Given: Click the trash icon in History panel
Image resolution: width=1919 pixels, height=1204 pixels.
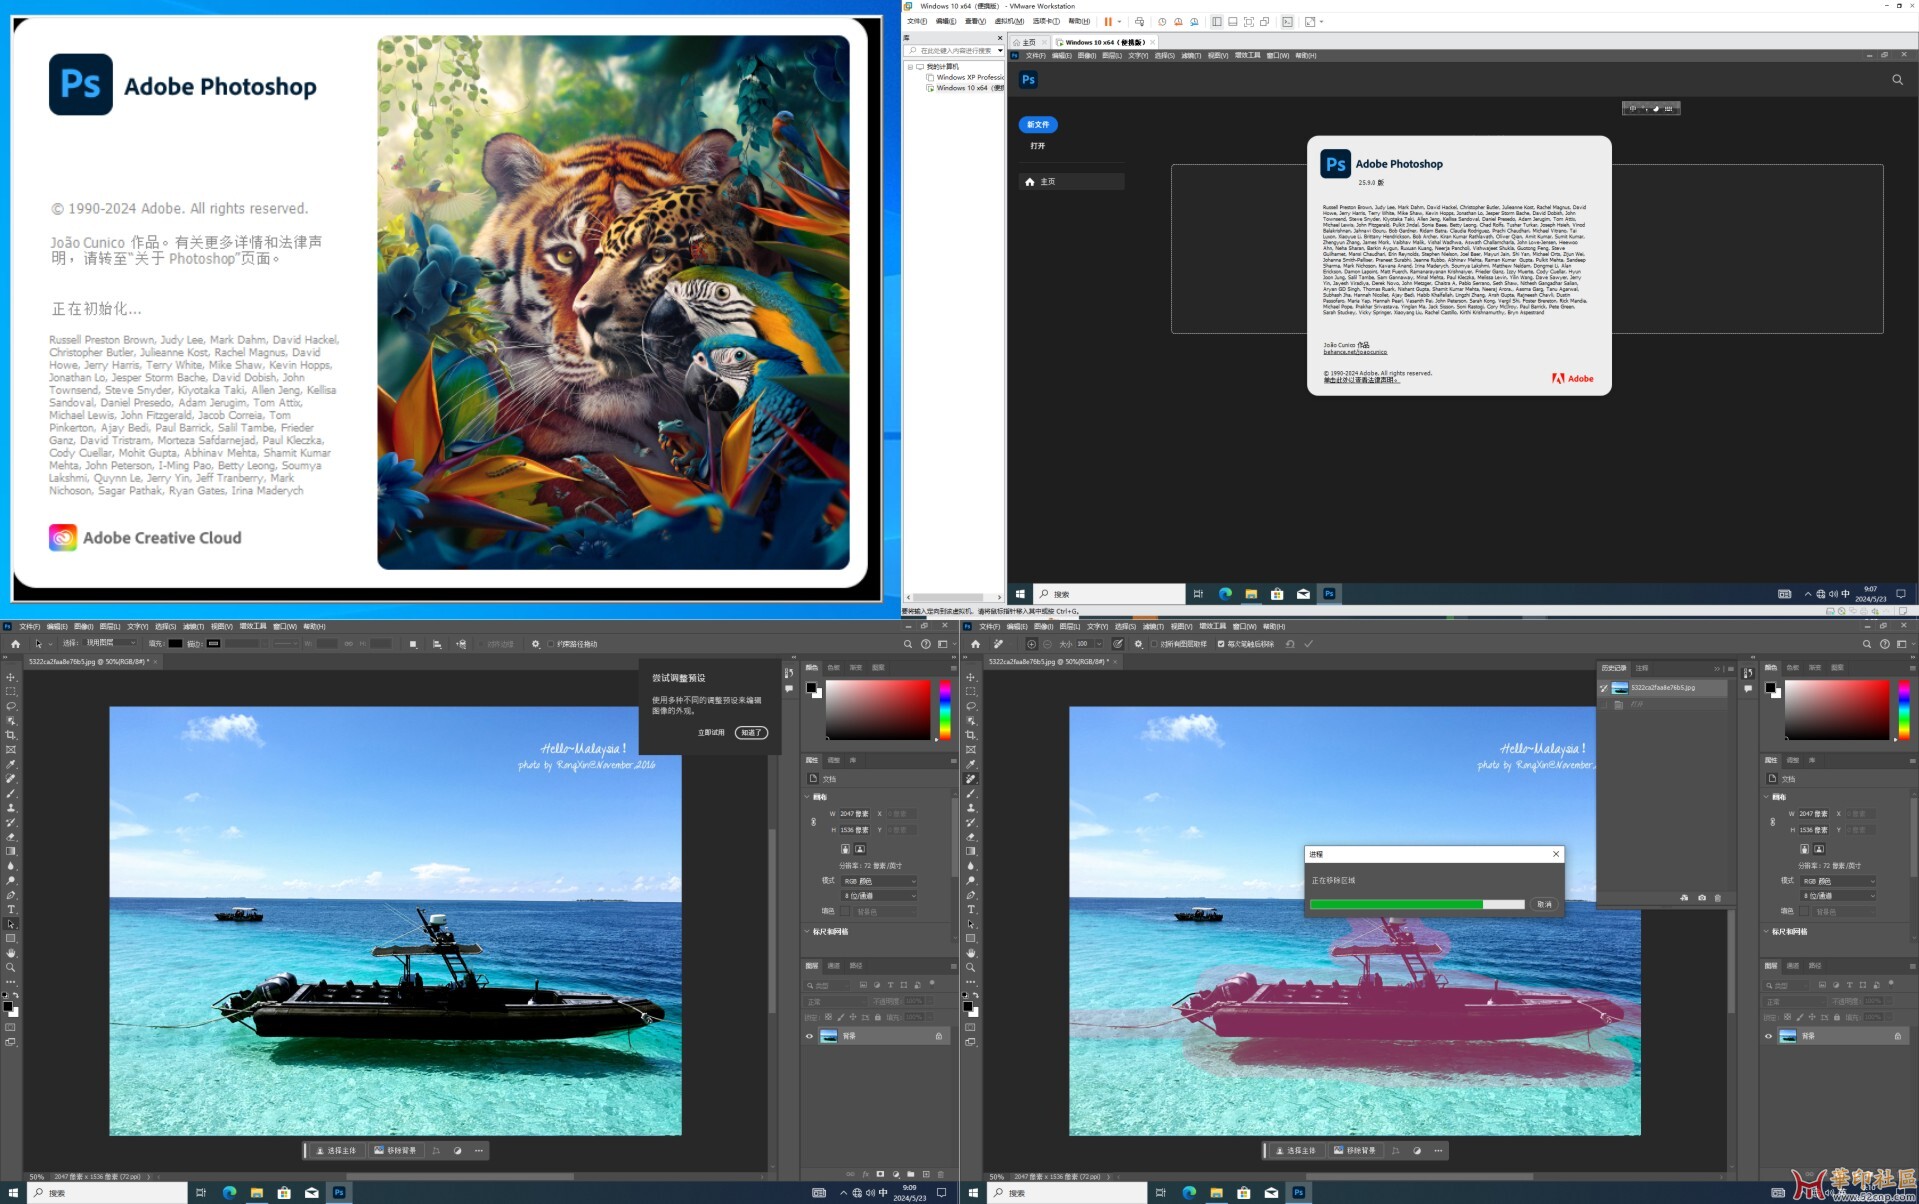Looking at the screenshot, I should (1718, 898).
